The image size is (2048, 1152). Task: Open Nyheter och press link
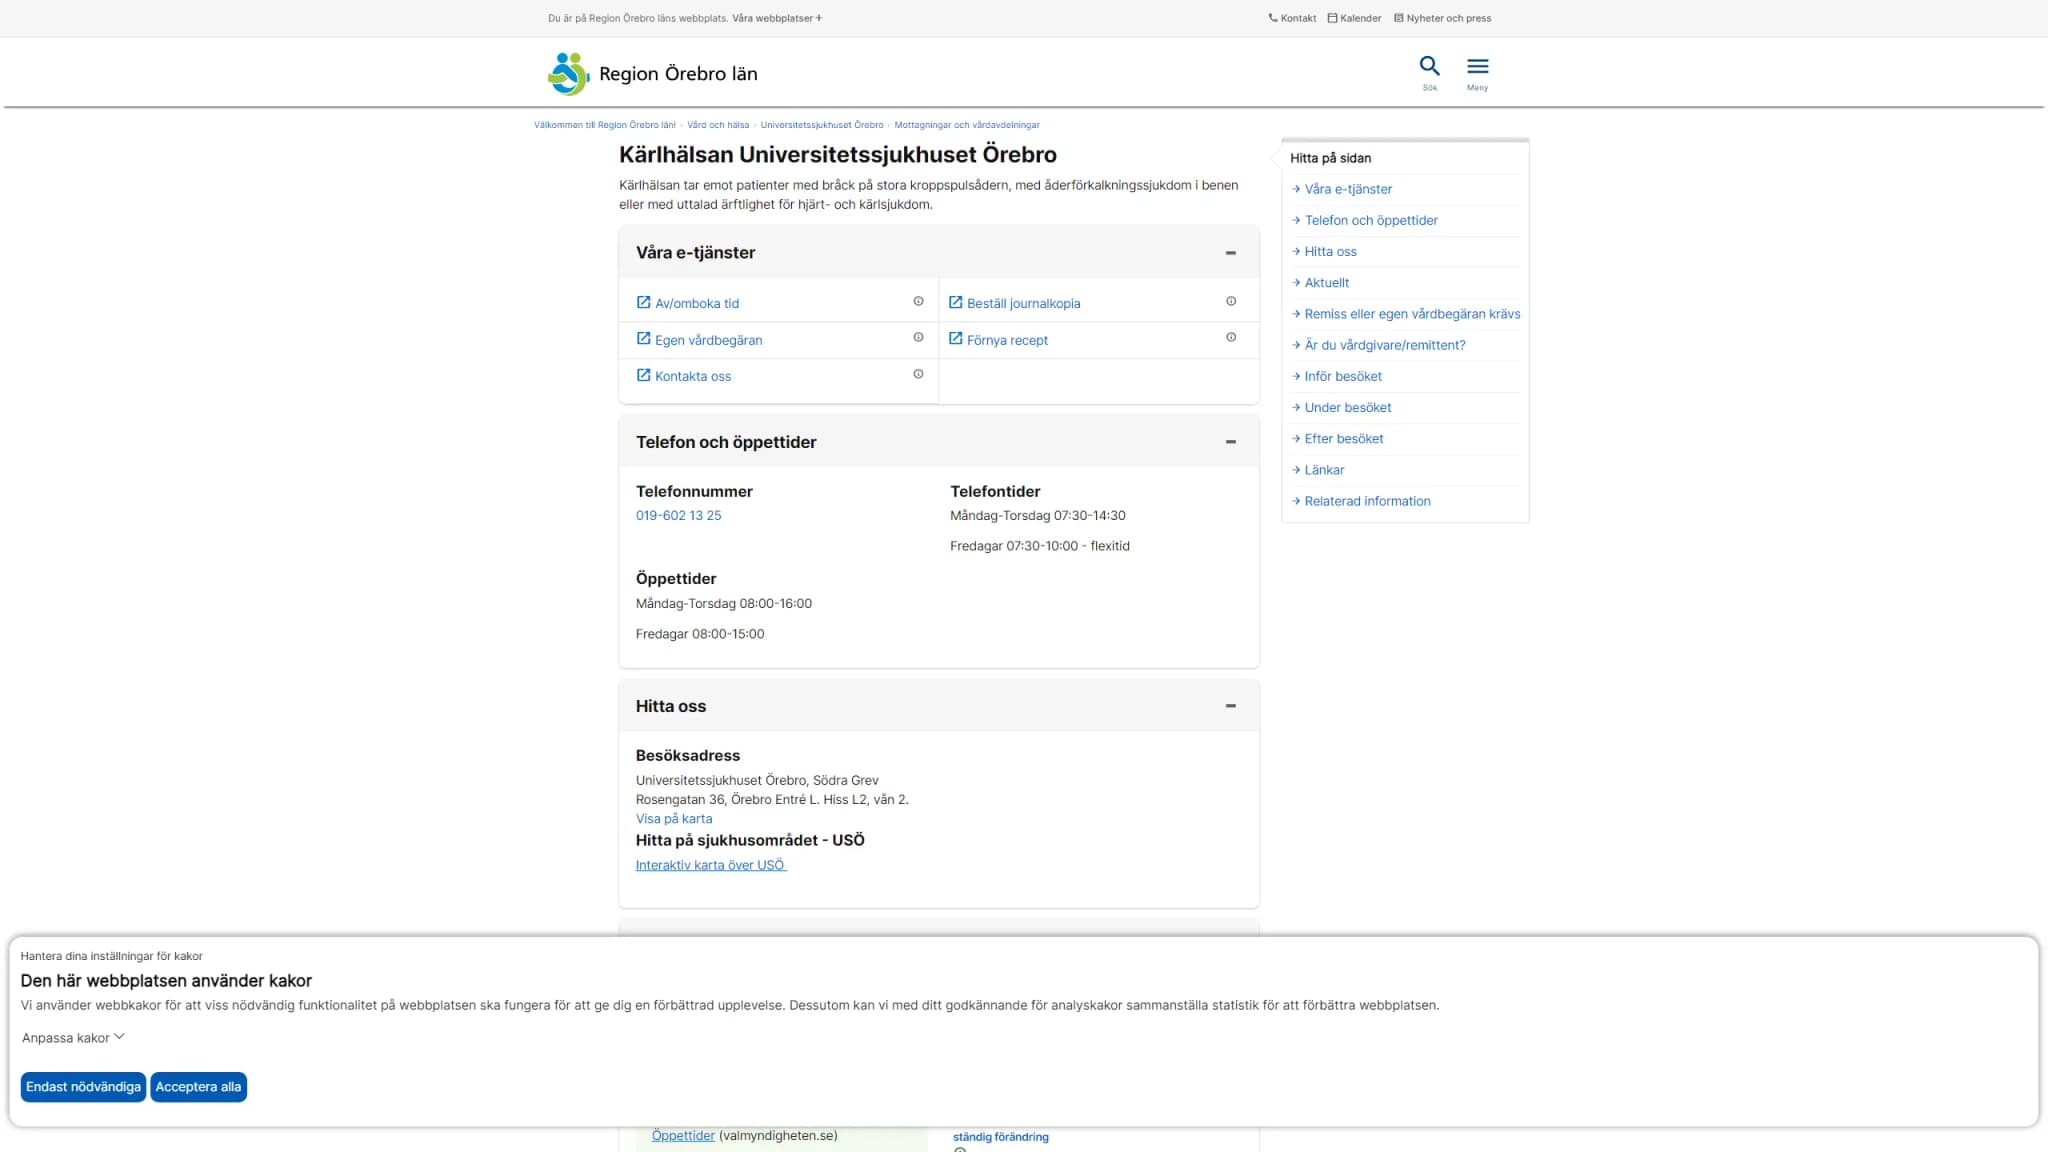[1442, 18]
